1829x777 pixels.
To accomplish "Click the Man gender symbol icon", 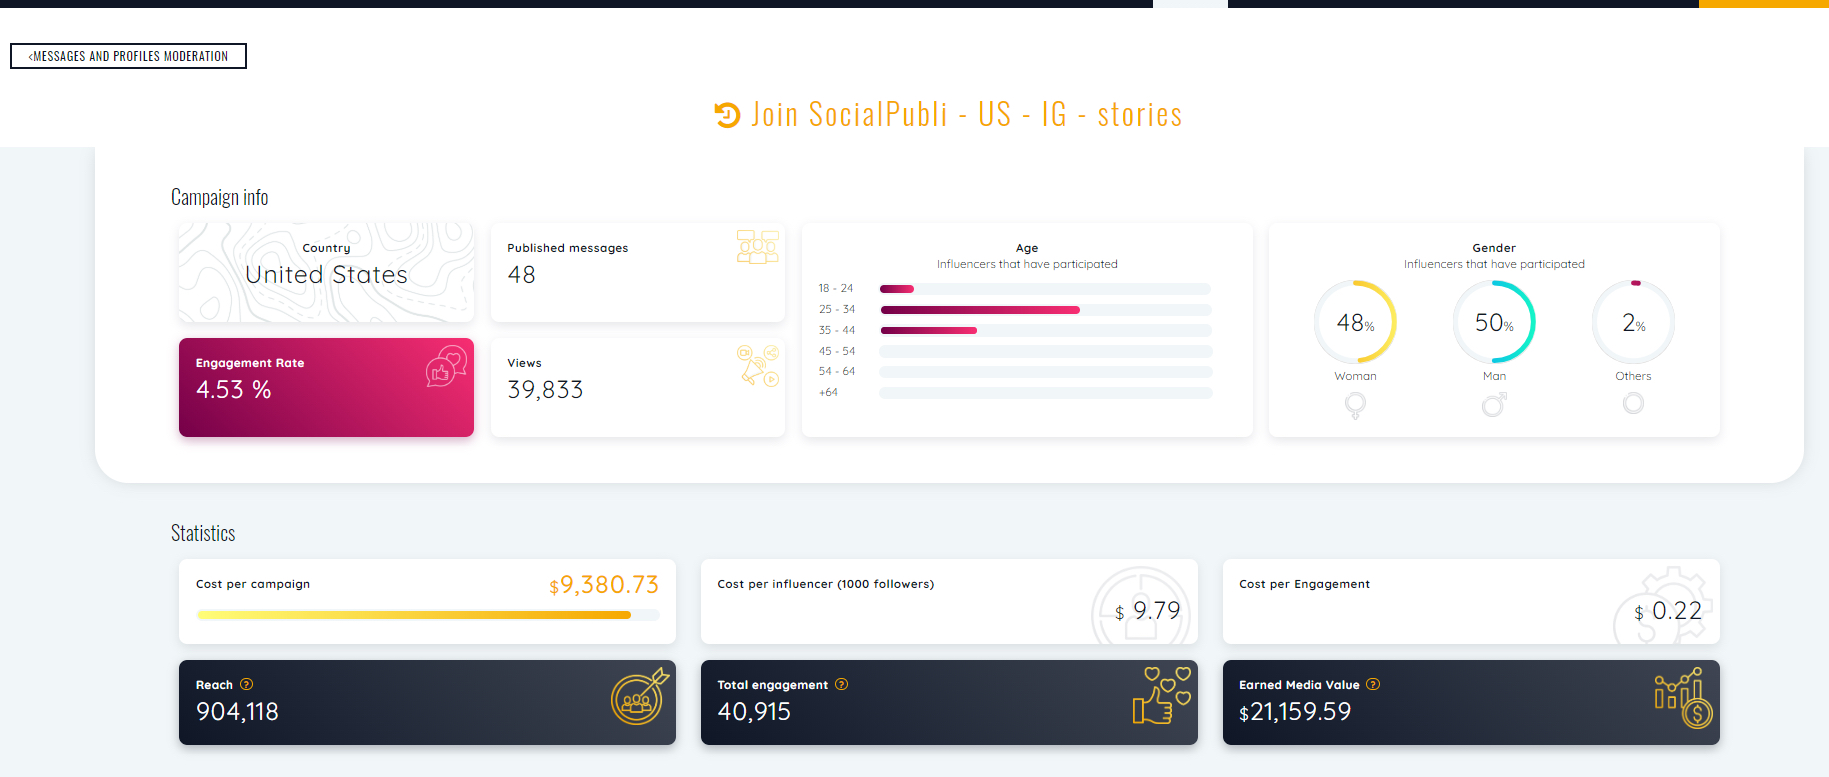I will pos(1494,404).
